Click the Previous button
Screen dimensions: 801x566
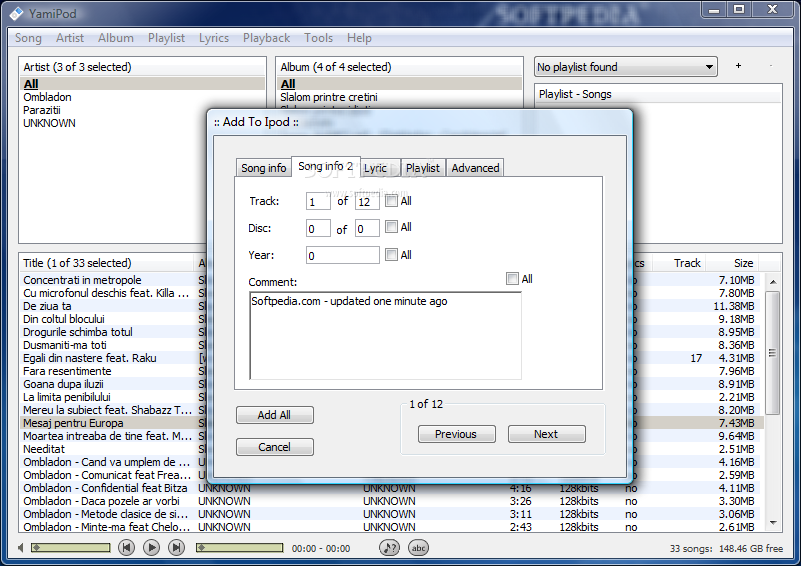pyautogui.click(x=456, y=434)
